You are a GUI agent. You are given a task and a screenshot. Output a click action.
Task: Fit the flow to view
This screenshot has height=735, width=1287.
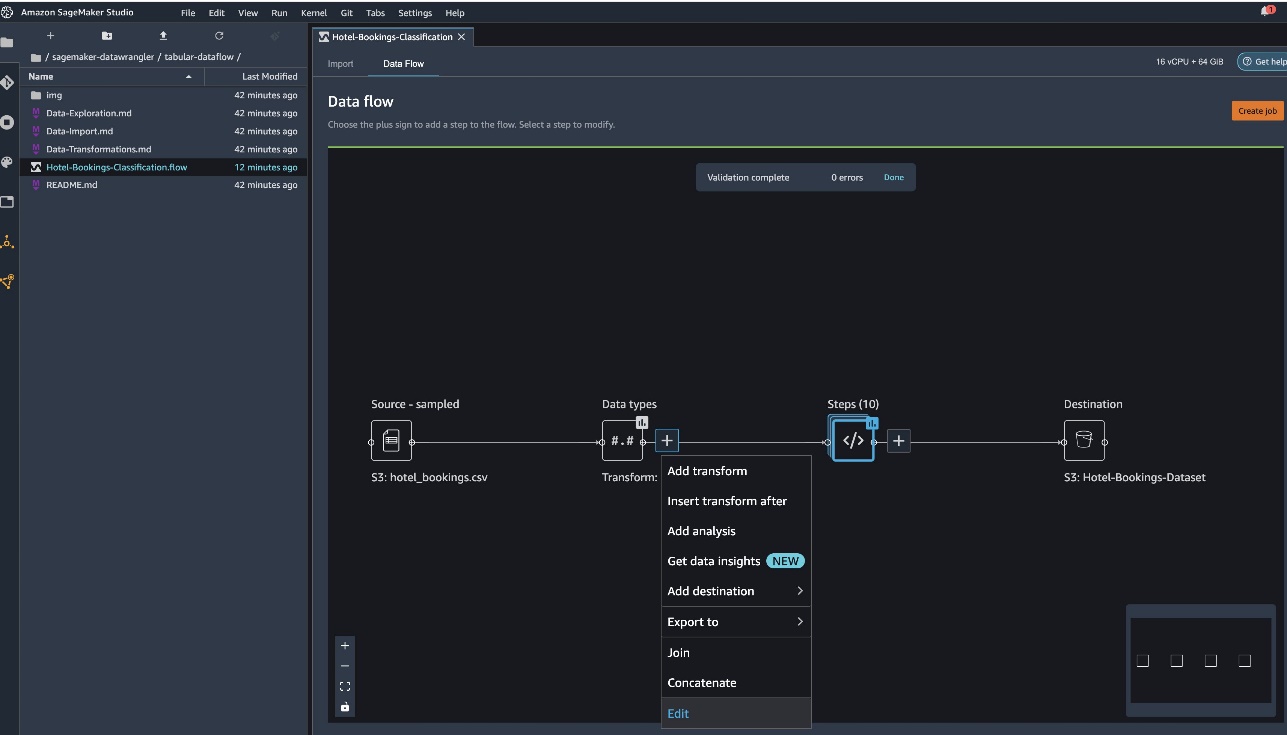point(345,686)
